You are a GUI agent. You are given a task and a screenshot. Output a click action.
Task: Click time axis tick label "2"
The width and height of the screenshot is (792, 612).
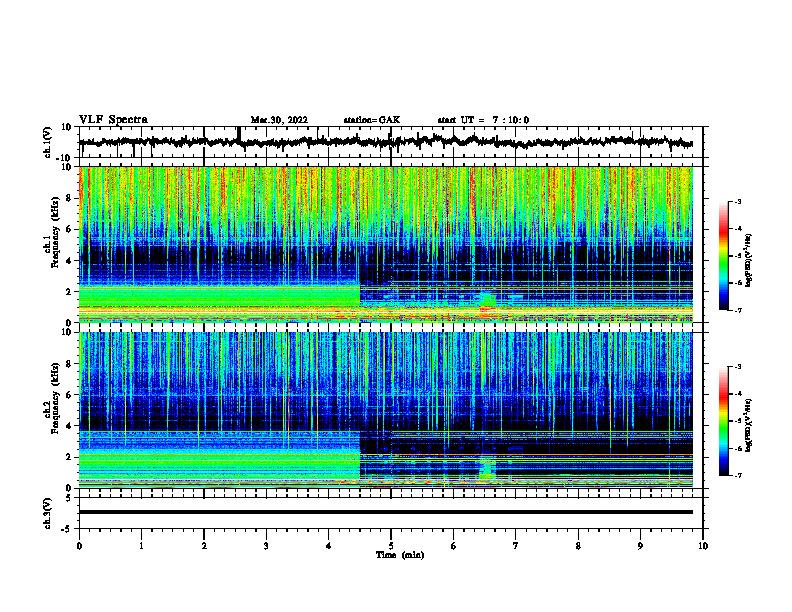[x=204, y=546]
